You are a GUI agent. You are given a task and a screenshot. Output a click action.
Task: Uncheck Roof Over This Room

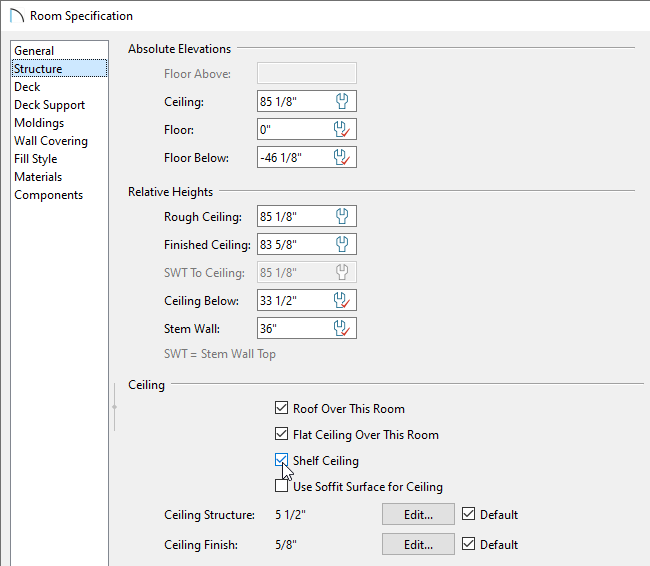[x=281, y=408]
